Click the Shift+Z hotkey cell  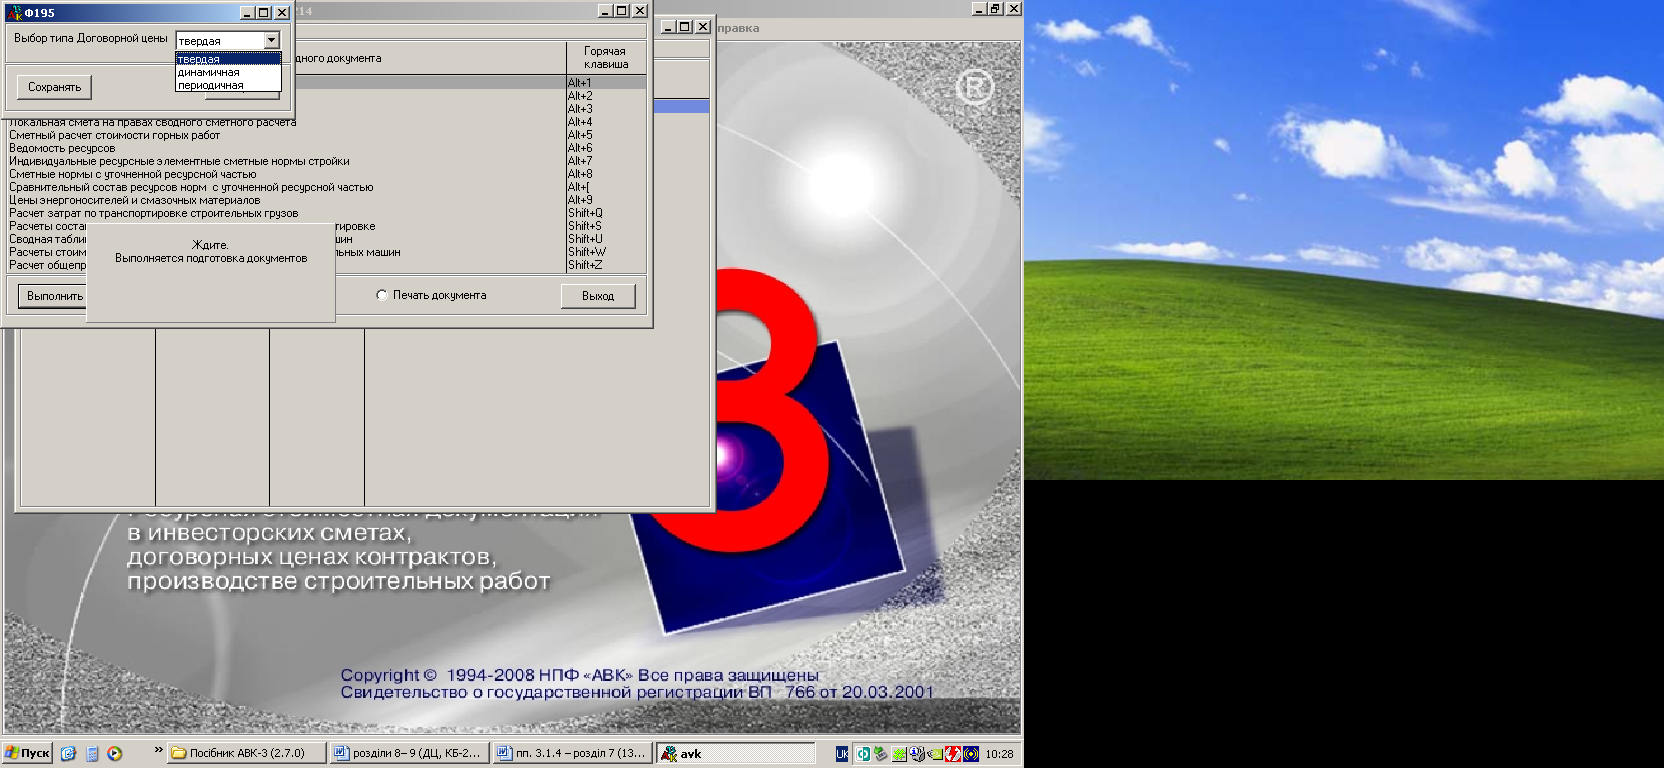click(606, 265)
